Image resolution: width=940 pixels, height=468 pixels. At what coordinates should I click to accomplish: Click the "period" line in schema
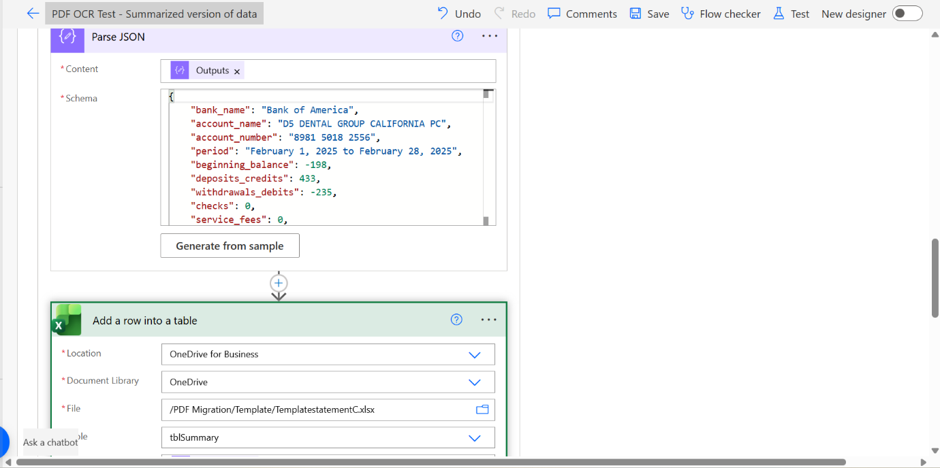coord(326,151)
